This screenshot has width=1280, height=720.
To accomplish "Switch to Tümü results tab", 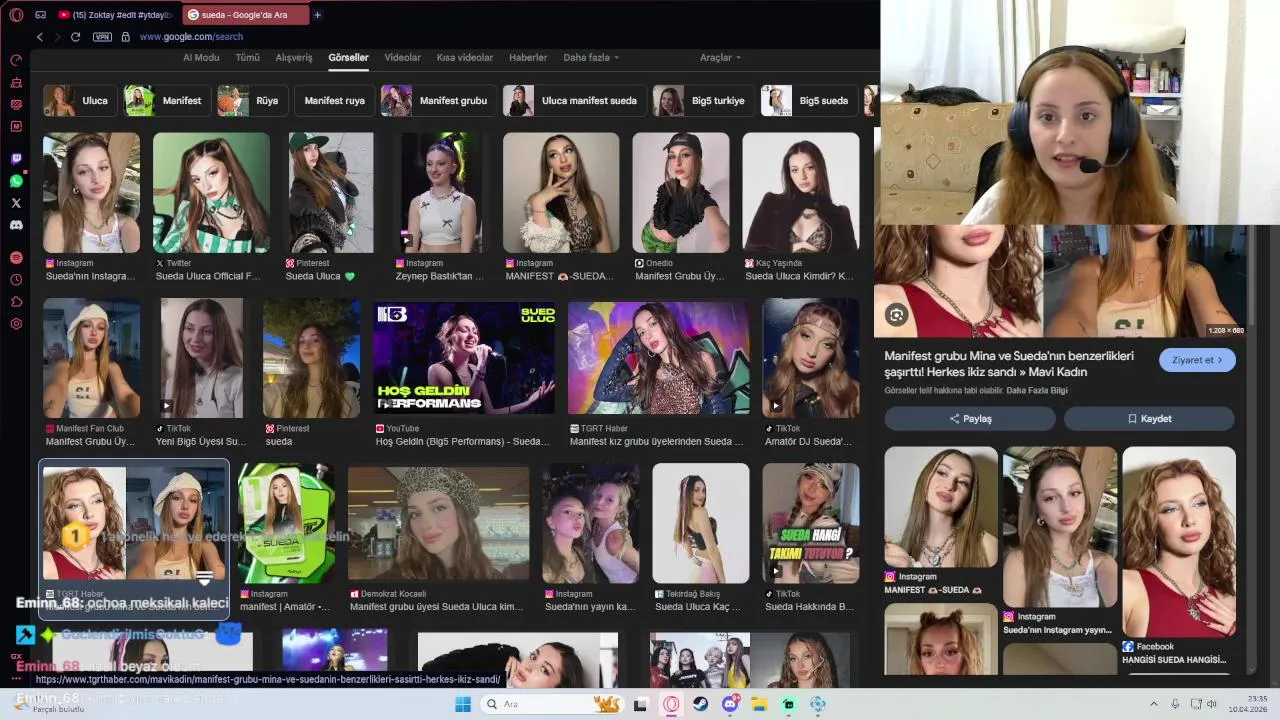I will pos(247,57).
